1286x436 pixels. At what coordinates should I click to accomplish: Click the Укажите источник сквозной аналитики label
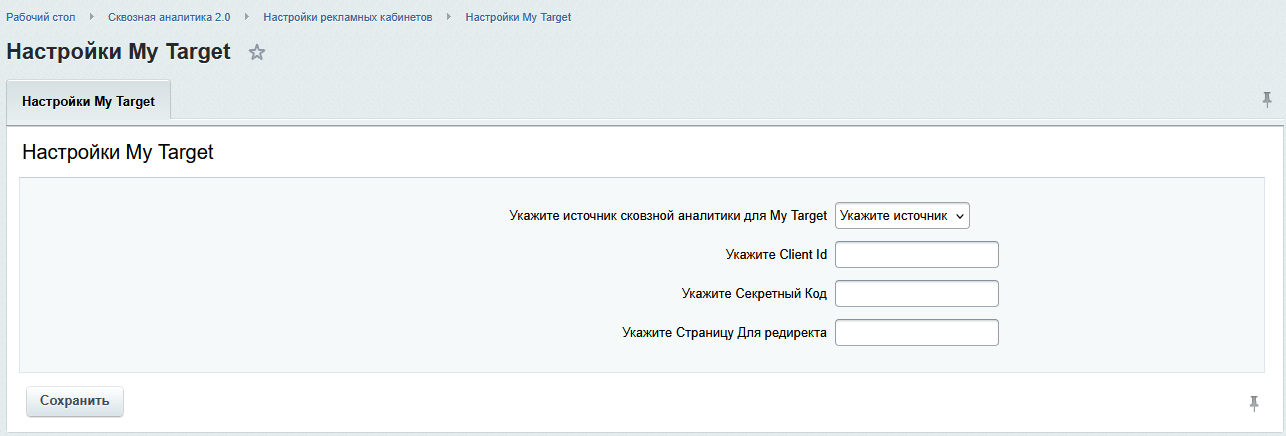(668, 215)
